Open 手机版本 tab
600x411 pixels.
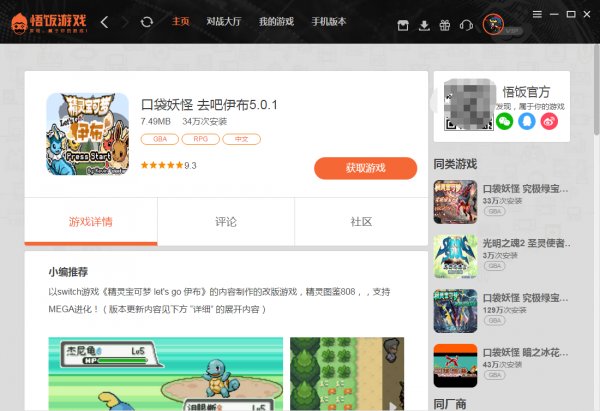click(x=329, y=21)
